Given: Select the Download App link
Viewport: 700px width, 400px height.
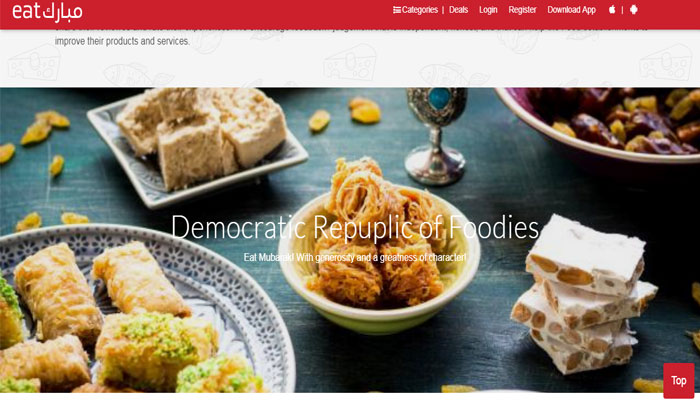Looking at the screenshot, I should pyautogui.click(x=571, y=10).
